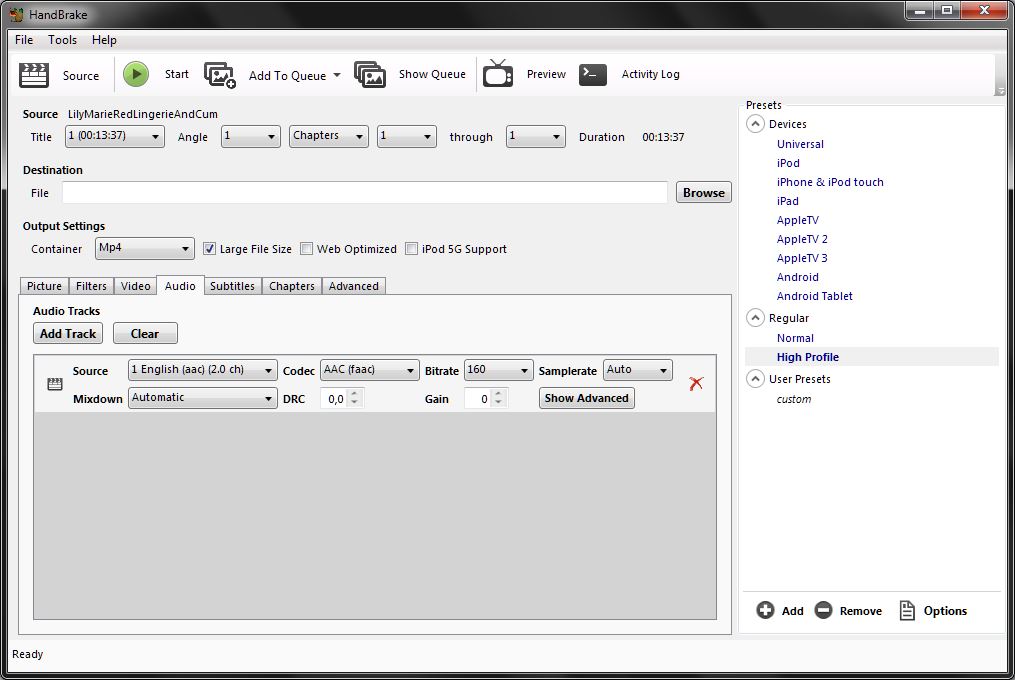
Task: Click the preset Options document icon
Action: (x=907, y=610)
